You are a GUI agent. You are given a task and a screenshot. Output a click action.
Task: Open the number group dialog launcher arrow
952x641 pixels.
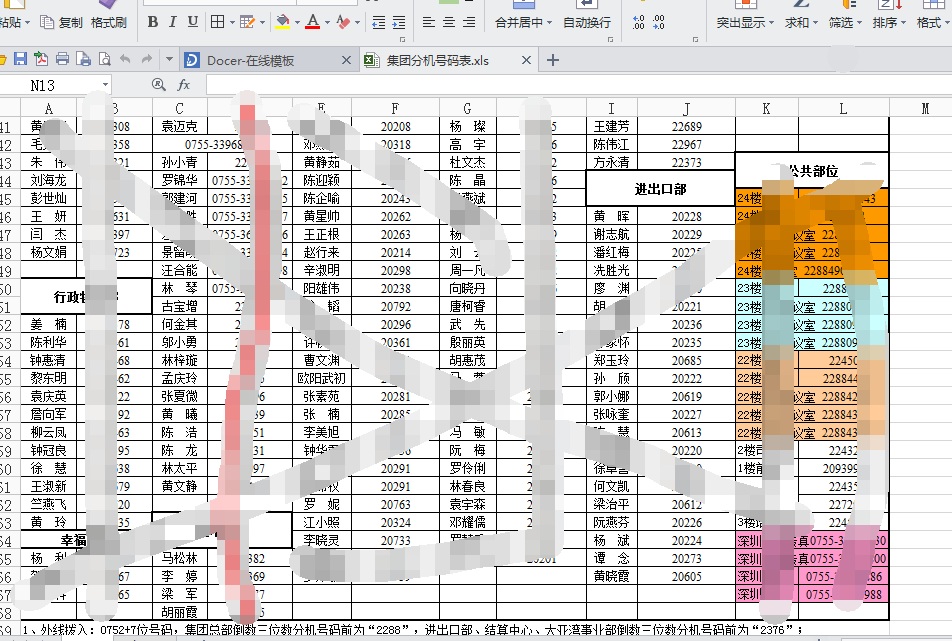click(695, 39)
